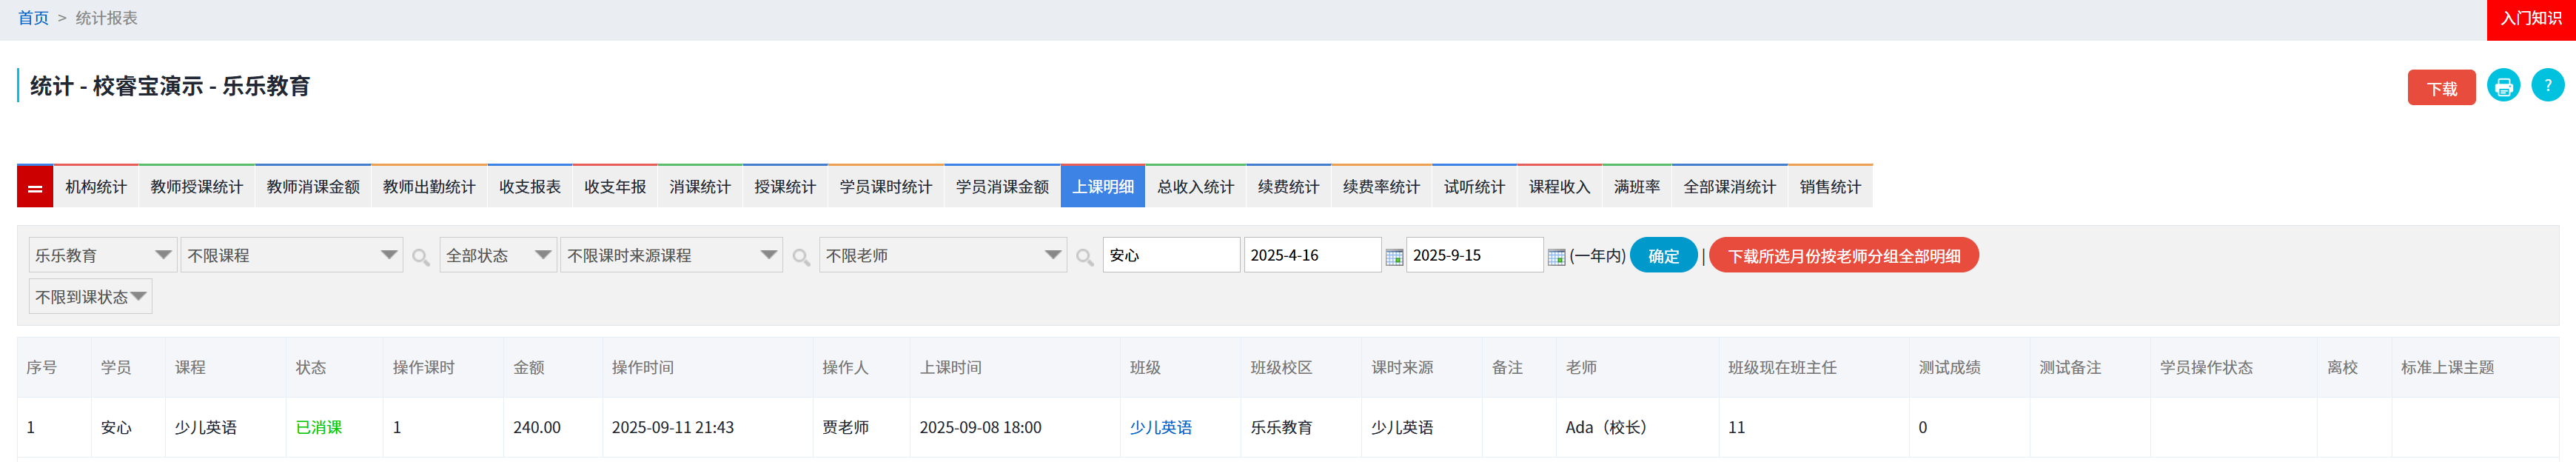Screen dimensions: 2576x462
Task: Switch to the 收支报表 tab
Action: pyautogui.click(x=530, y=187)
